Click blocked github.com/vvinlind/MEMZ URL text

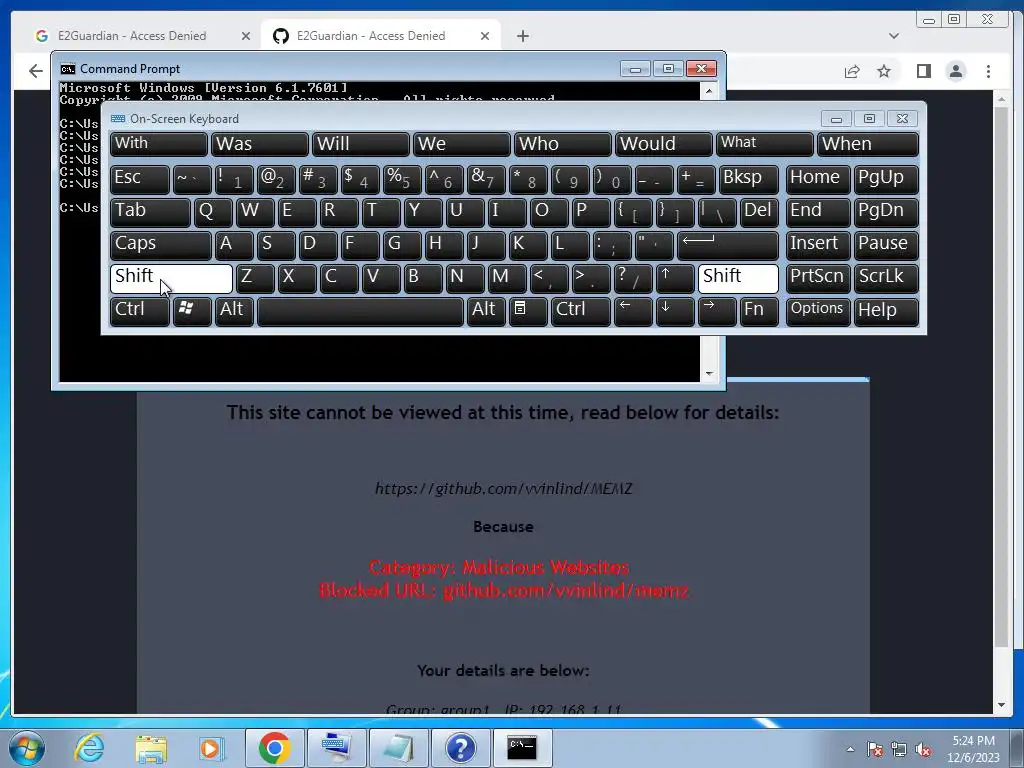[x=504, y=488]
